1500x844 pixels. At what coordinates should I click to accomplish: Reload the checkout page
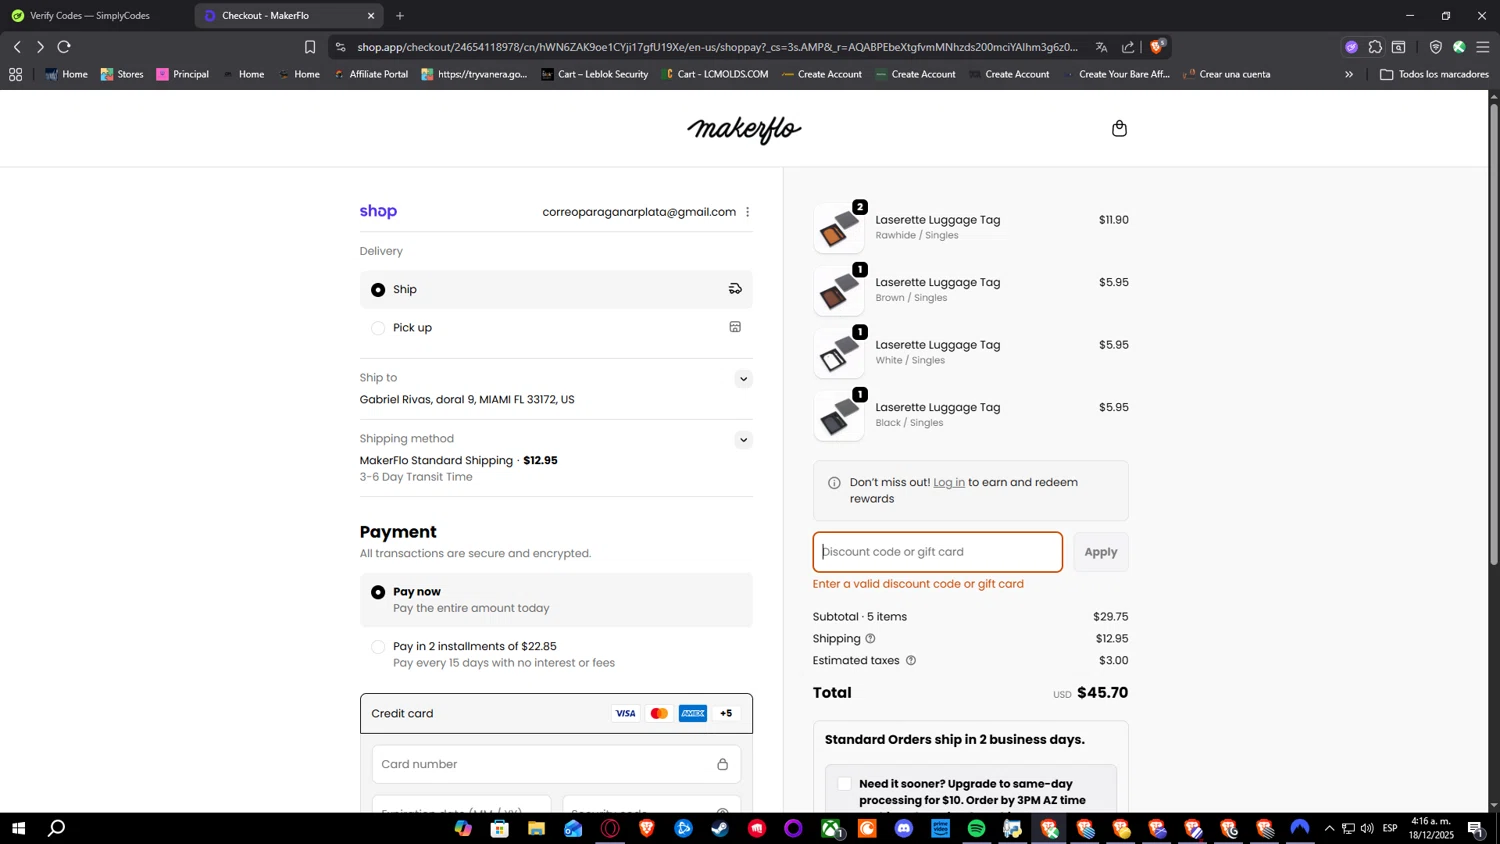coord(64,47)
